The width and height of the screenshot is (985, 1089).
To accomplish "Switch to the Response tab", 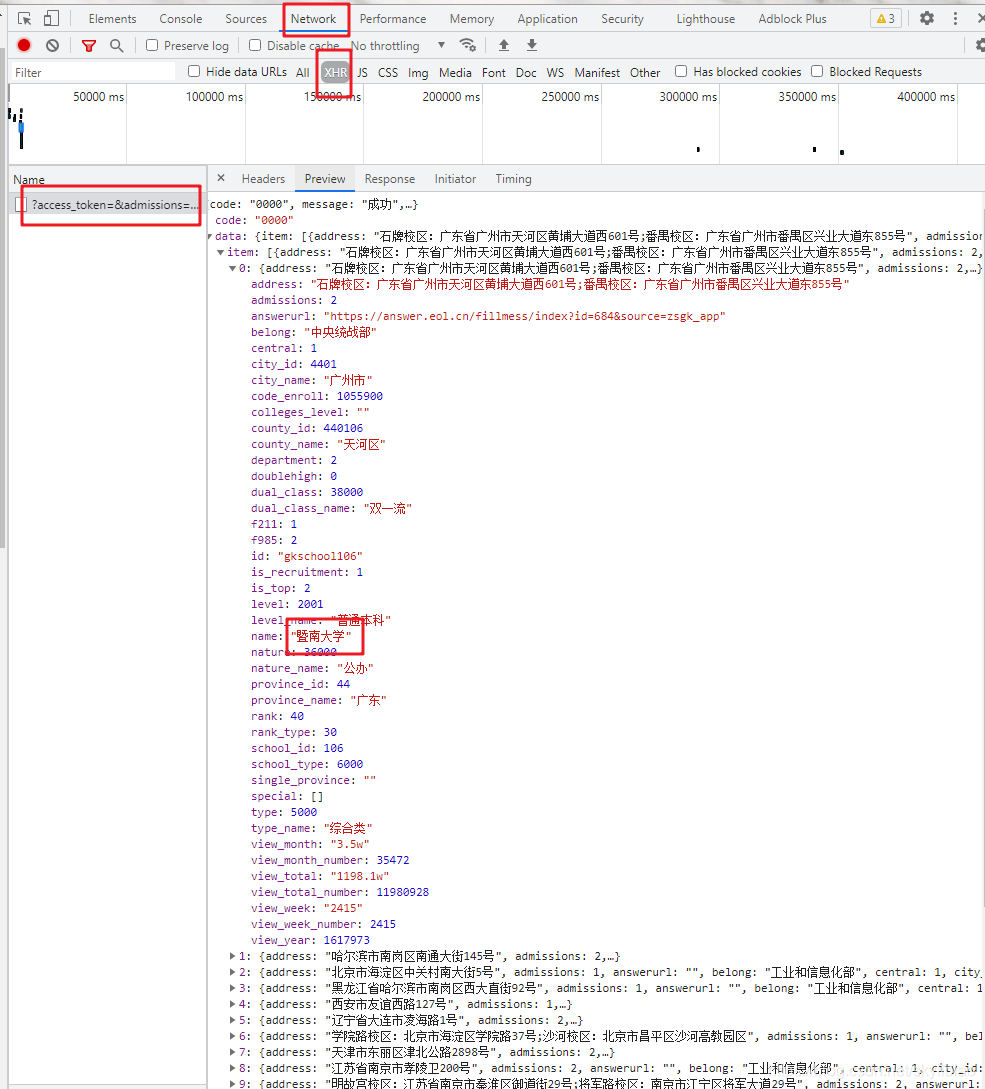I will (x=389, y=178).
